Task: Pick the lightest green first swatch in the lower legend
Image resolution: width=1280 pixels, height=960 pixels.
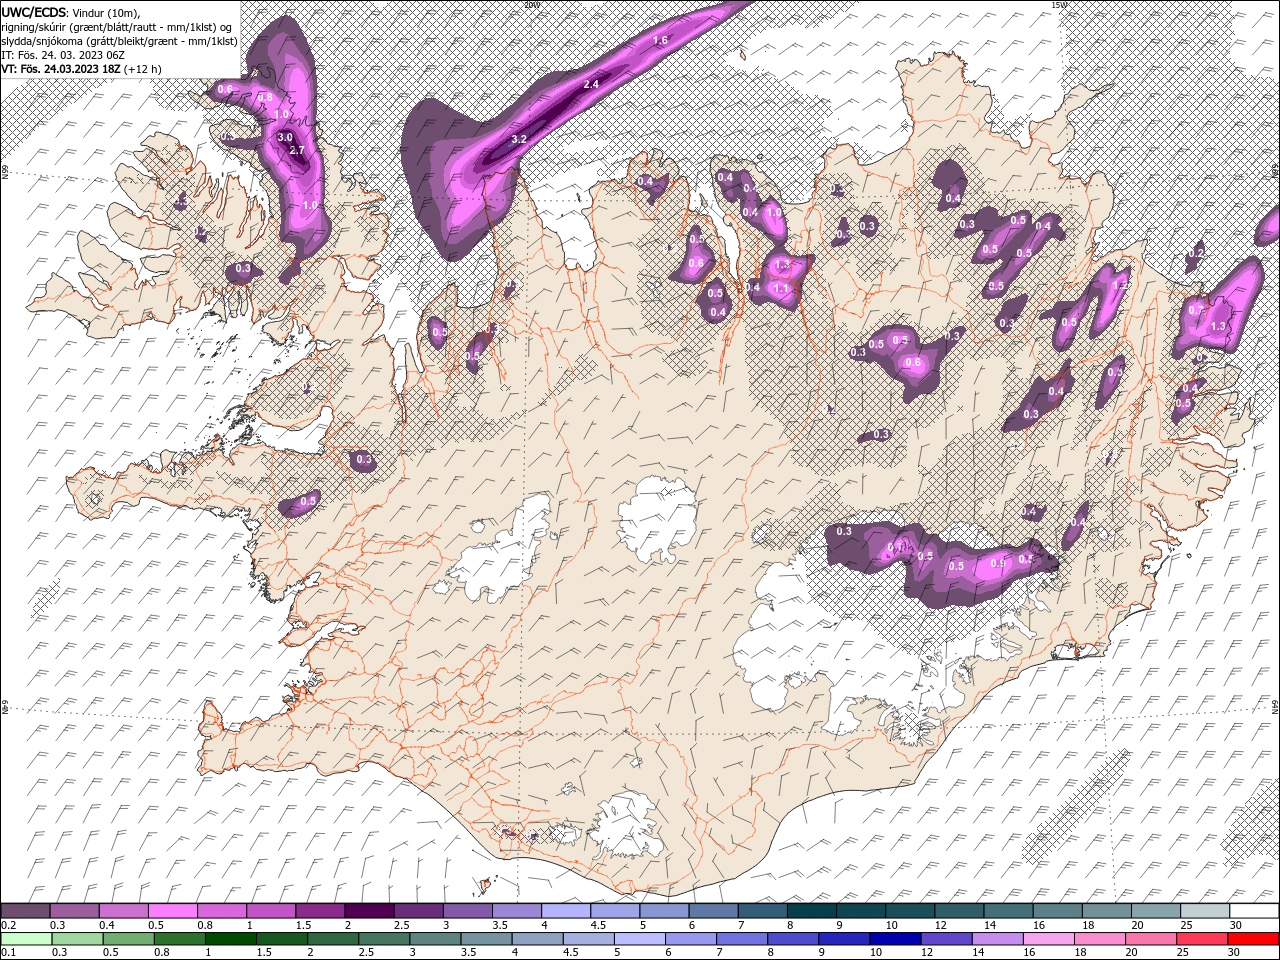Action: click(x=25, y=938)
